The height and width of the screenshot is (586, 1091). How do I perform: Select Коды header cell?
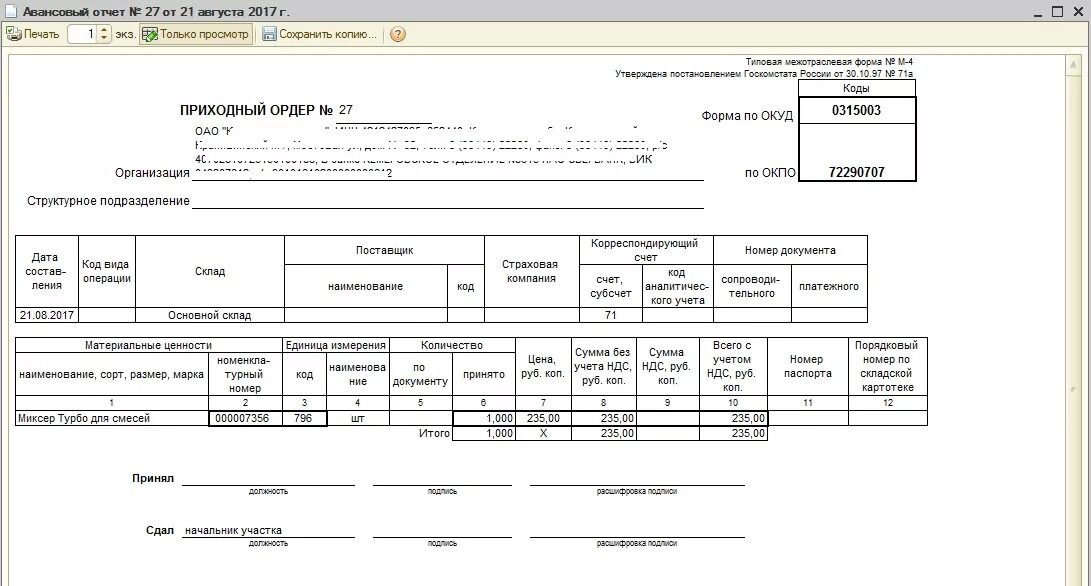[857, 88]
